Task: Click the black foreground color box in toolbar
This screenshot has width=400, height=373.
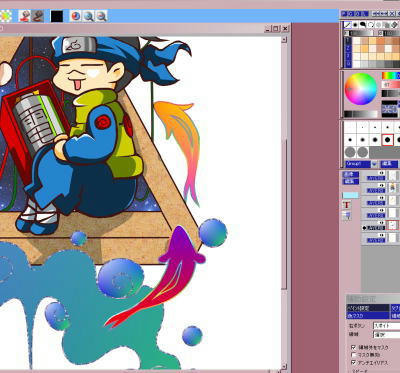Action: [57, 16]
